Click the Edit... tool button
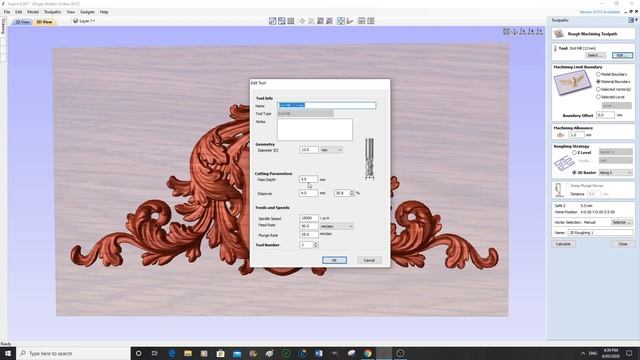 click(x=622, y=55)
